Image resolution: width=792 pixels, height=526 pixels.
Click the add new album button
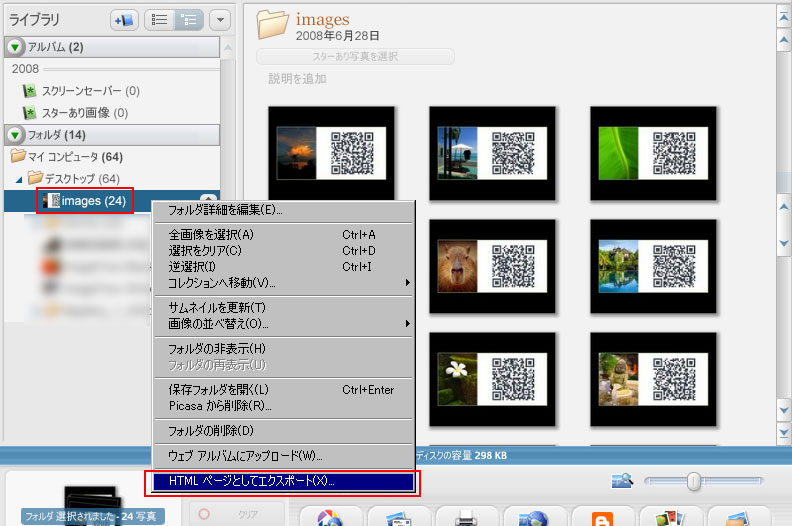tap(124, 20)
